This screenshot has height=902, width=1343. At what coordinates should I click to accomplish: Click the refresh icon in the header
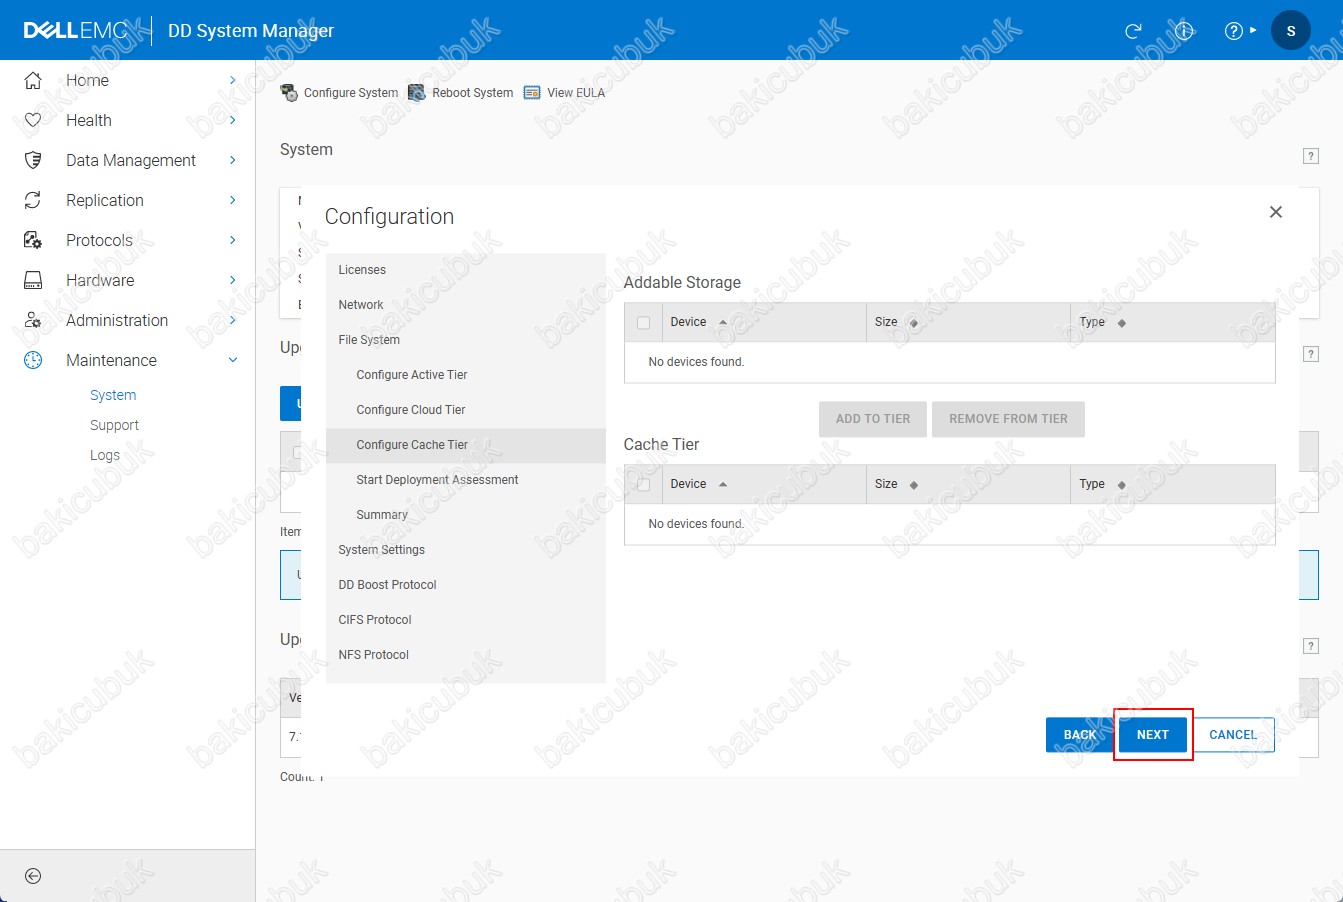click(1133, 31)
